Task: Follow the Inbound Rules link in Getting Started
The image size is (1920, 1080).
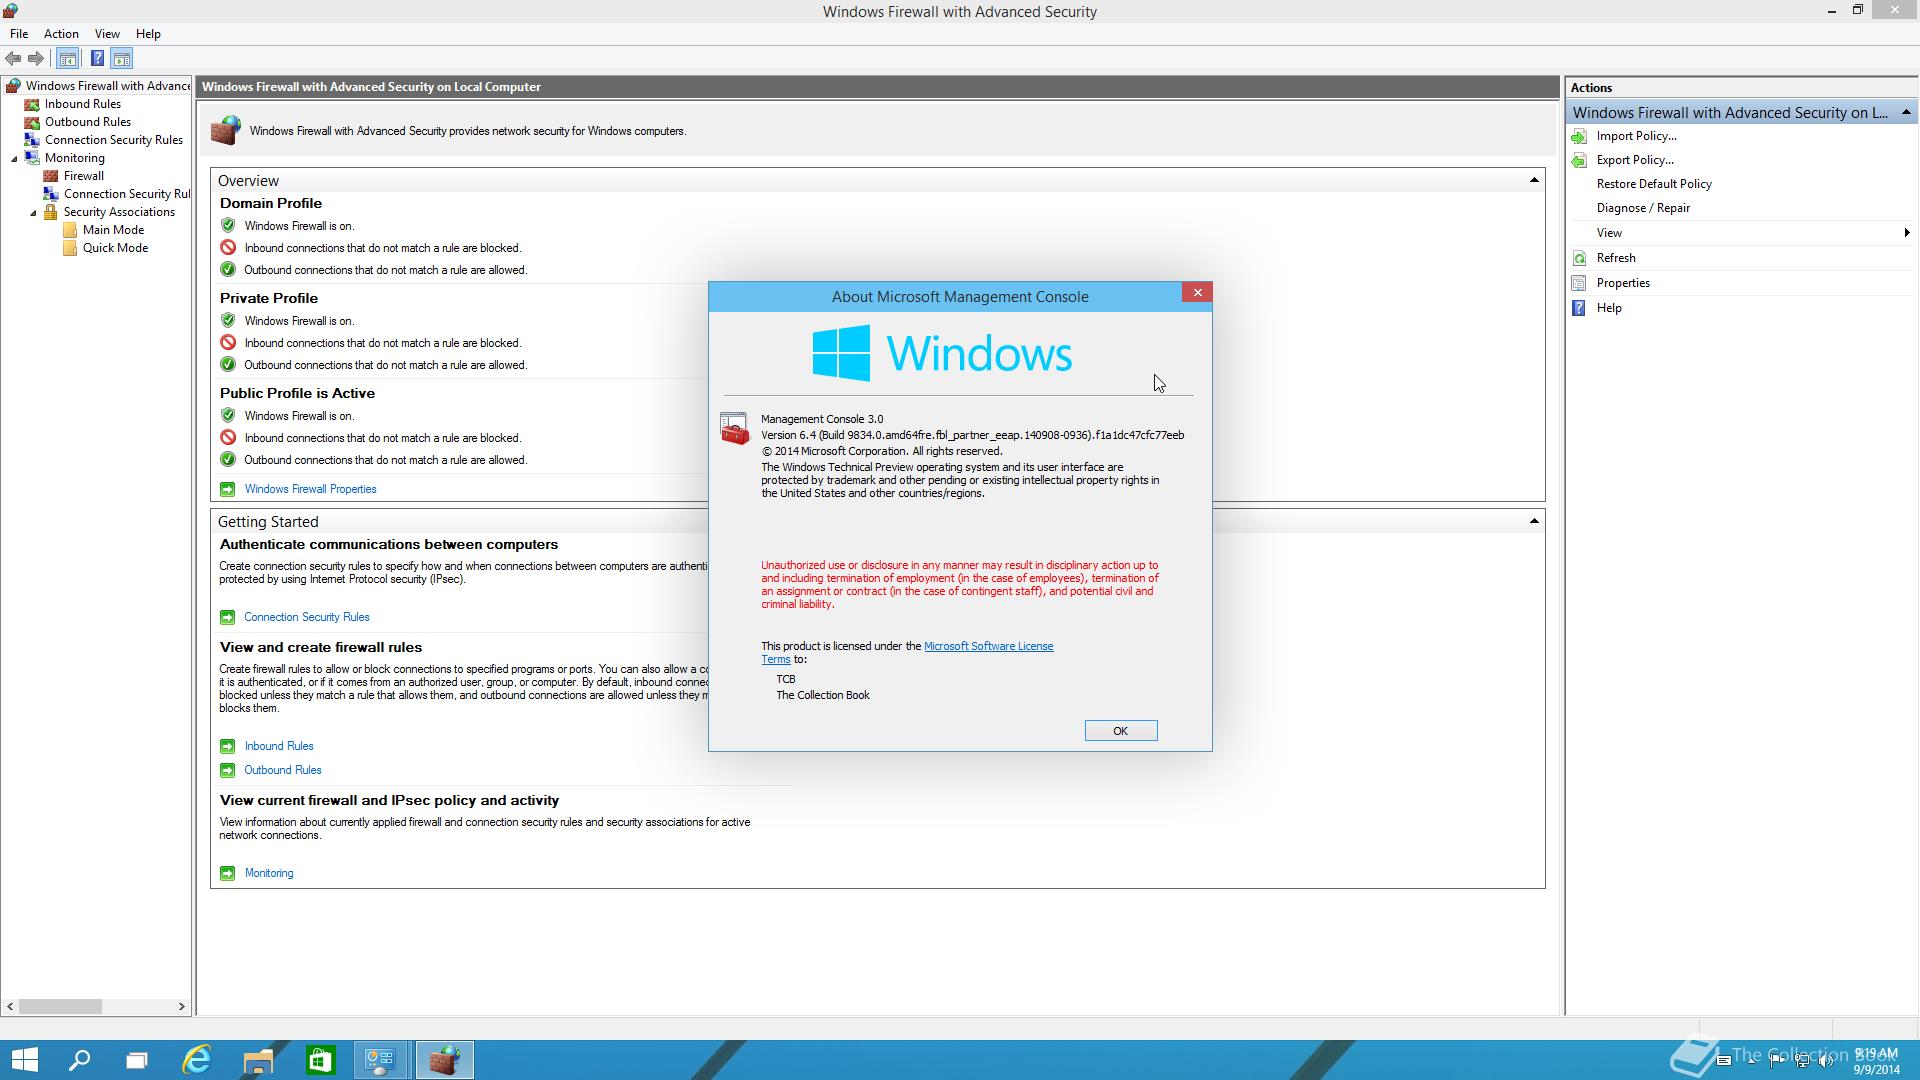Action: [x=279, y=746]
